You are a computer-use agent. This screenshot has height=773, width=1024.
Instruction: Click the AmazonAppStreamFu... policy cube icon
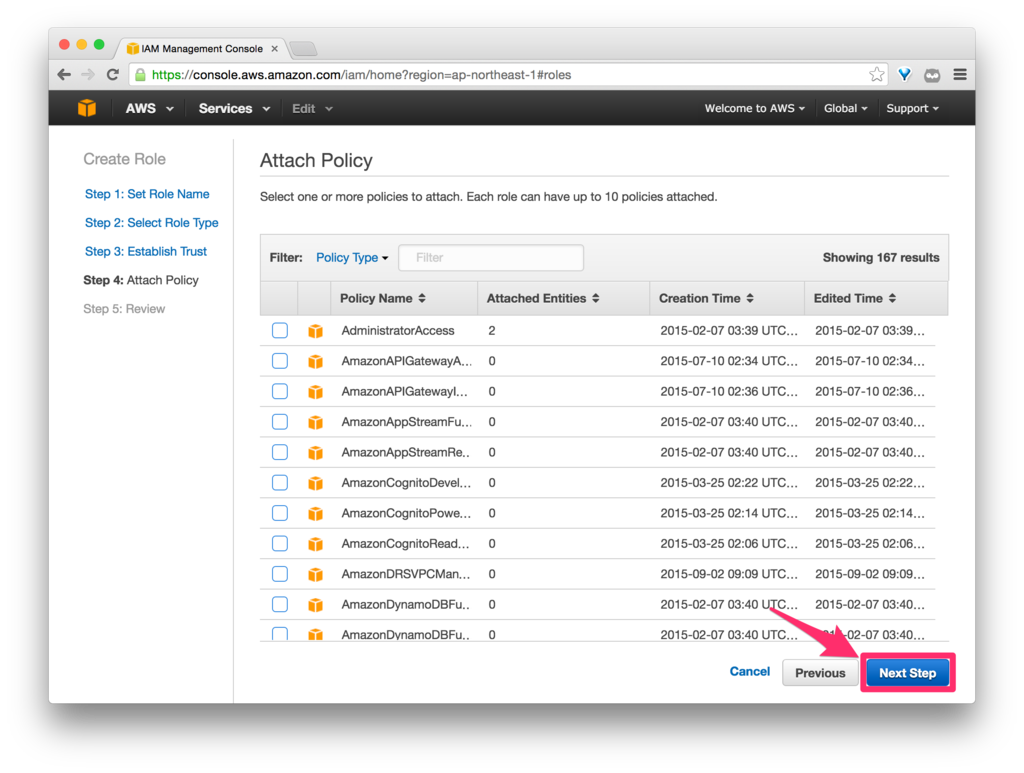coord(315,422)
